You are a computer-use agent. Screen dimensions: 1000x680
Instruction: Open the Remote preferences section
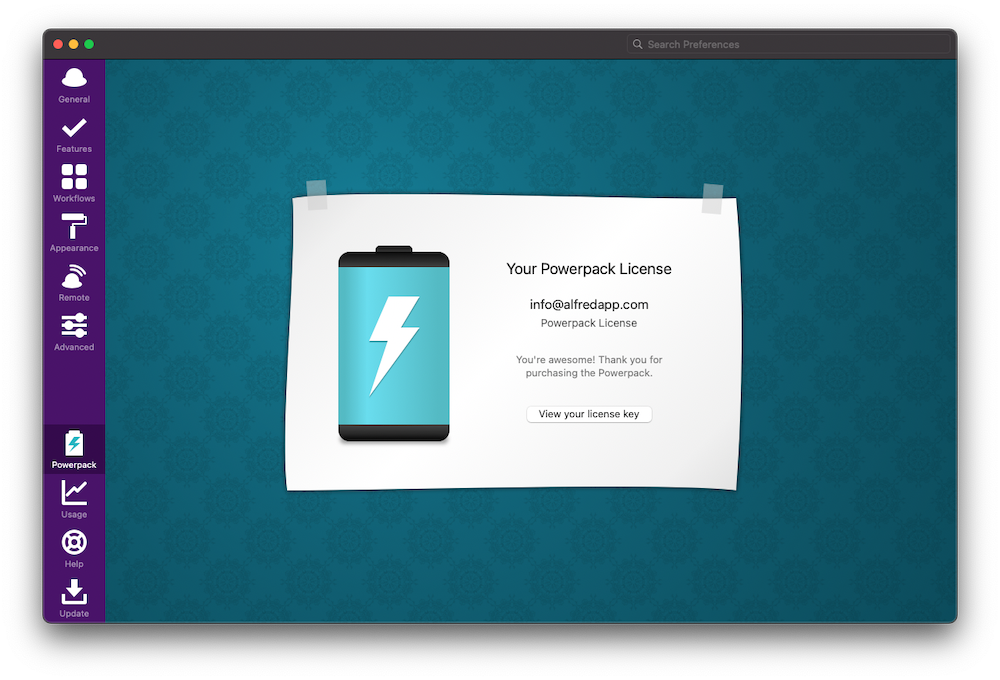74,278
